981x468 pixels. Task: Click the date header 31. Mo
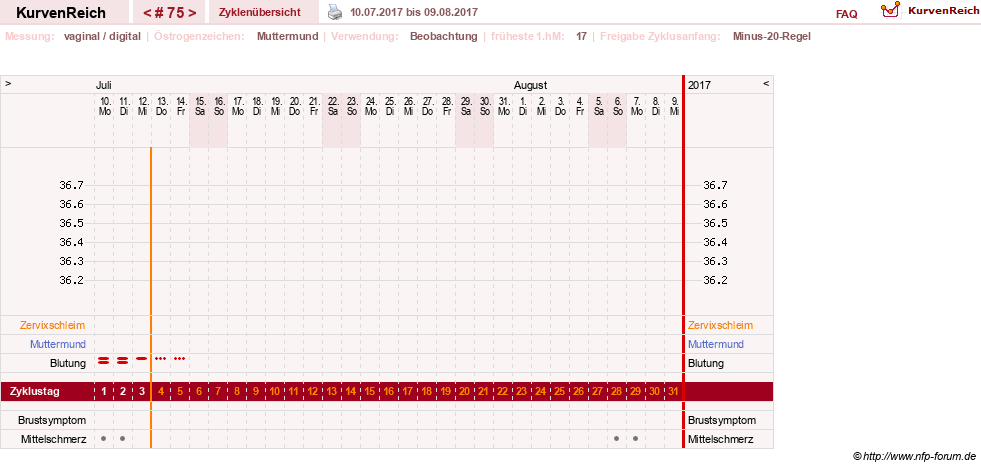point(503,105)
